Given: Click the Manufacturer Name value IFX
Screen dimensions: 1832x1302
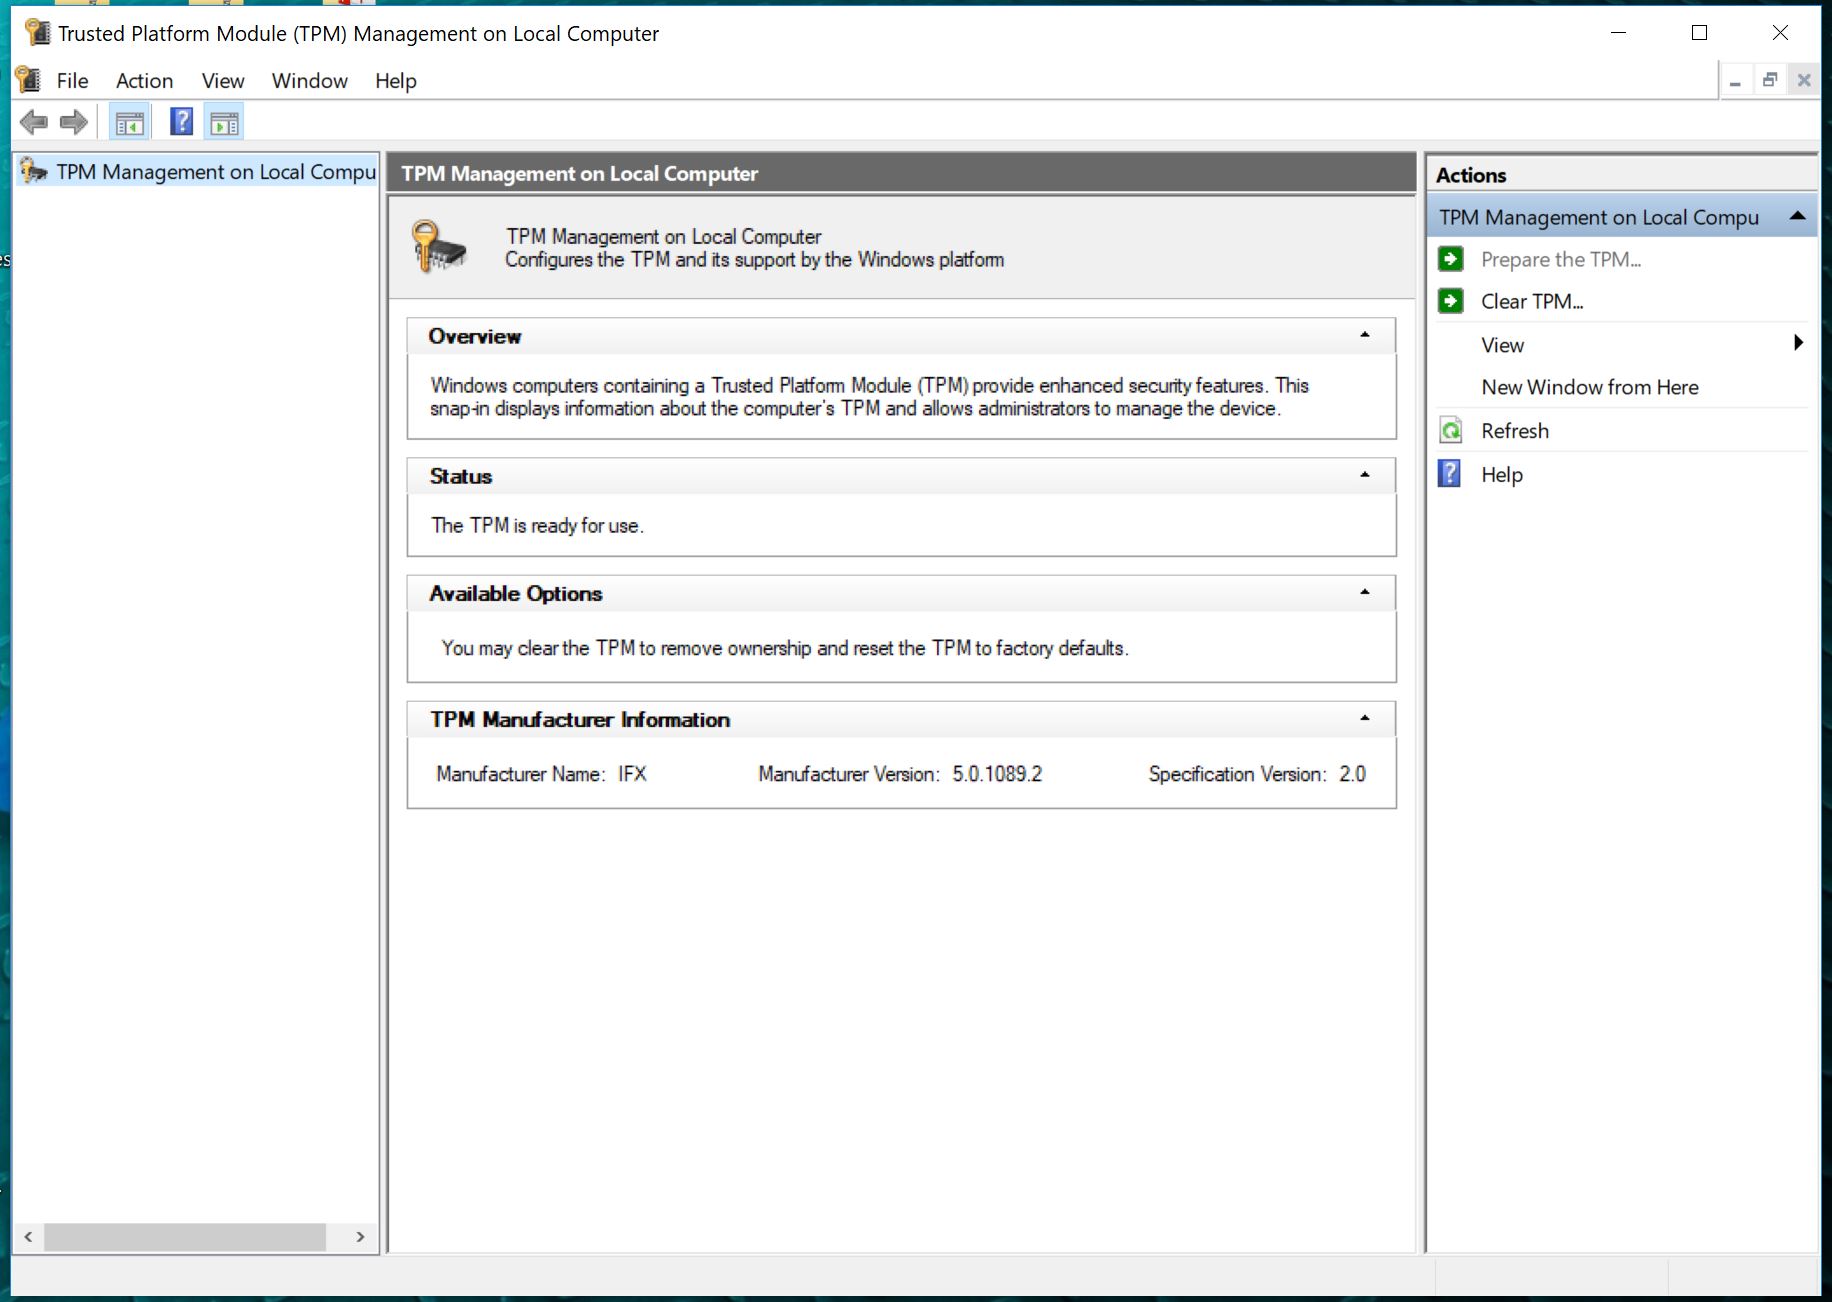Looking at the screenshot, I should tap(632, 774).
